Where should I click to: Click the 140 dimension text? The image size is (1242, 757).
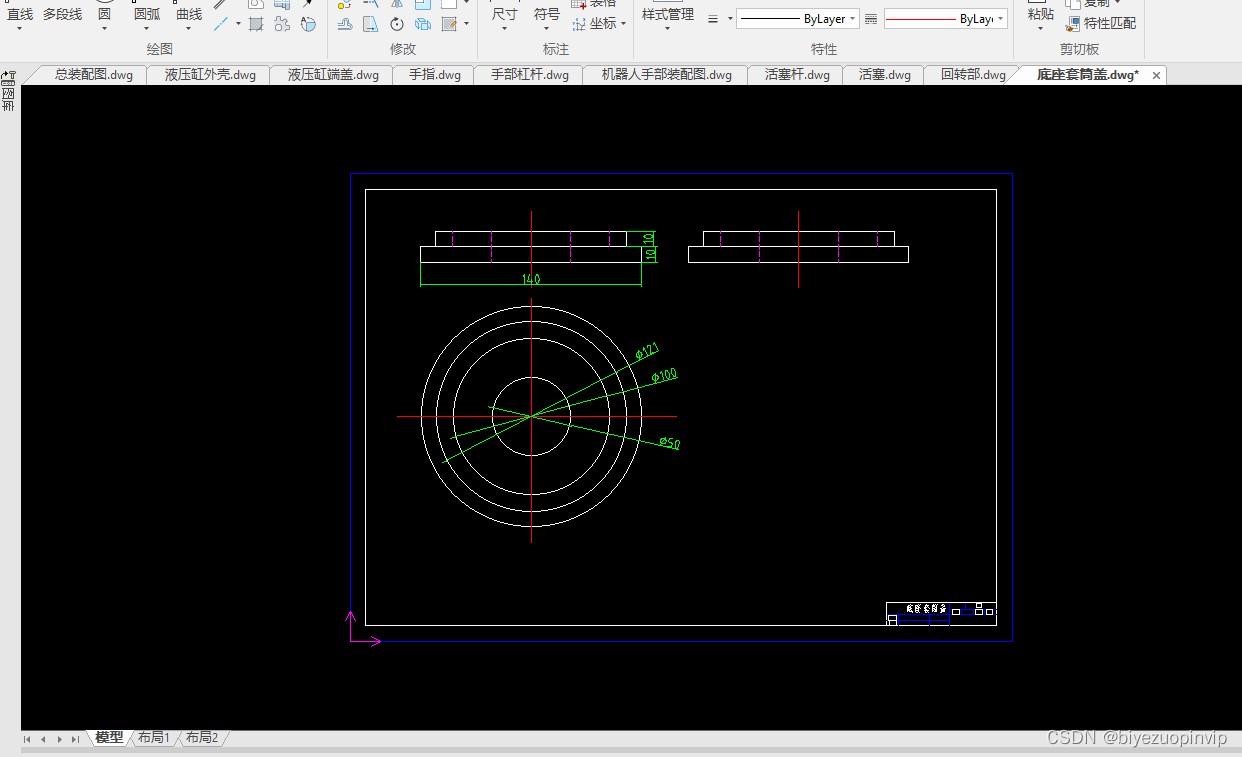(x=531, y=279)
